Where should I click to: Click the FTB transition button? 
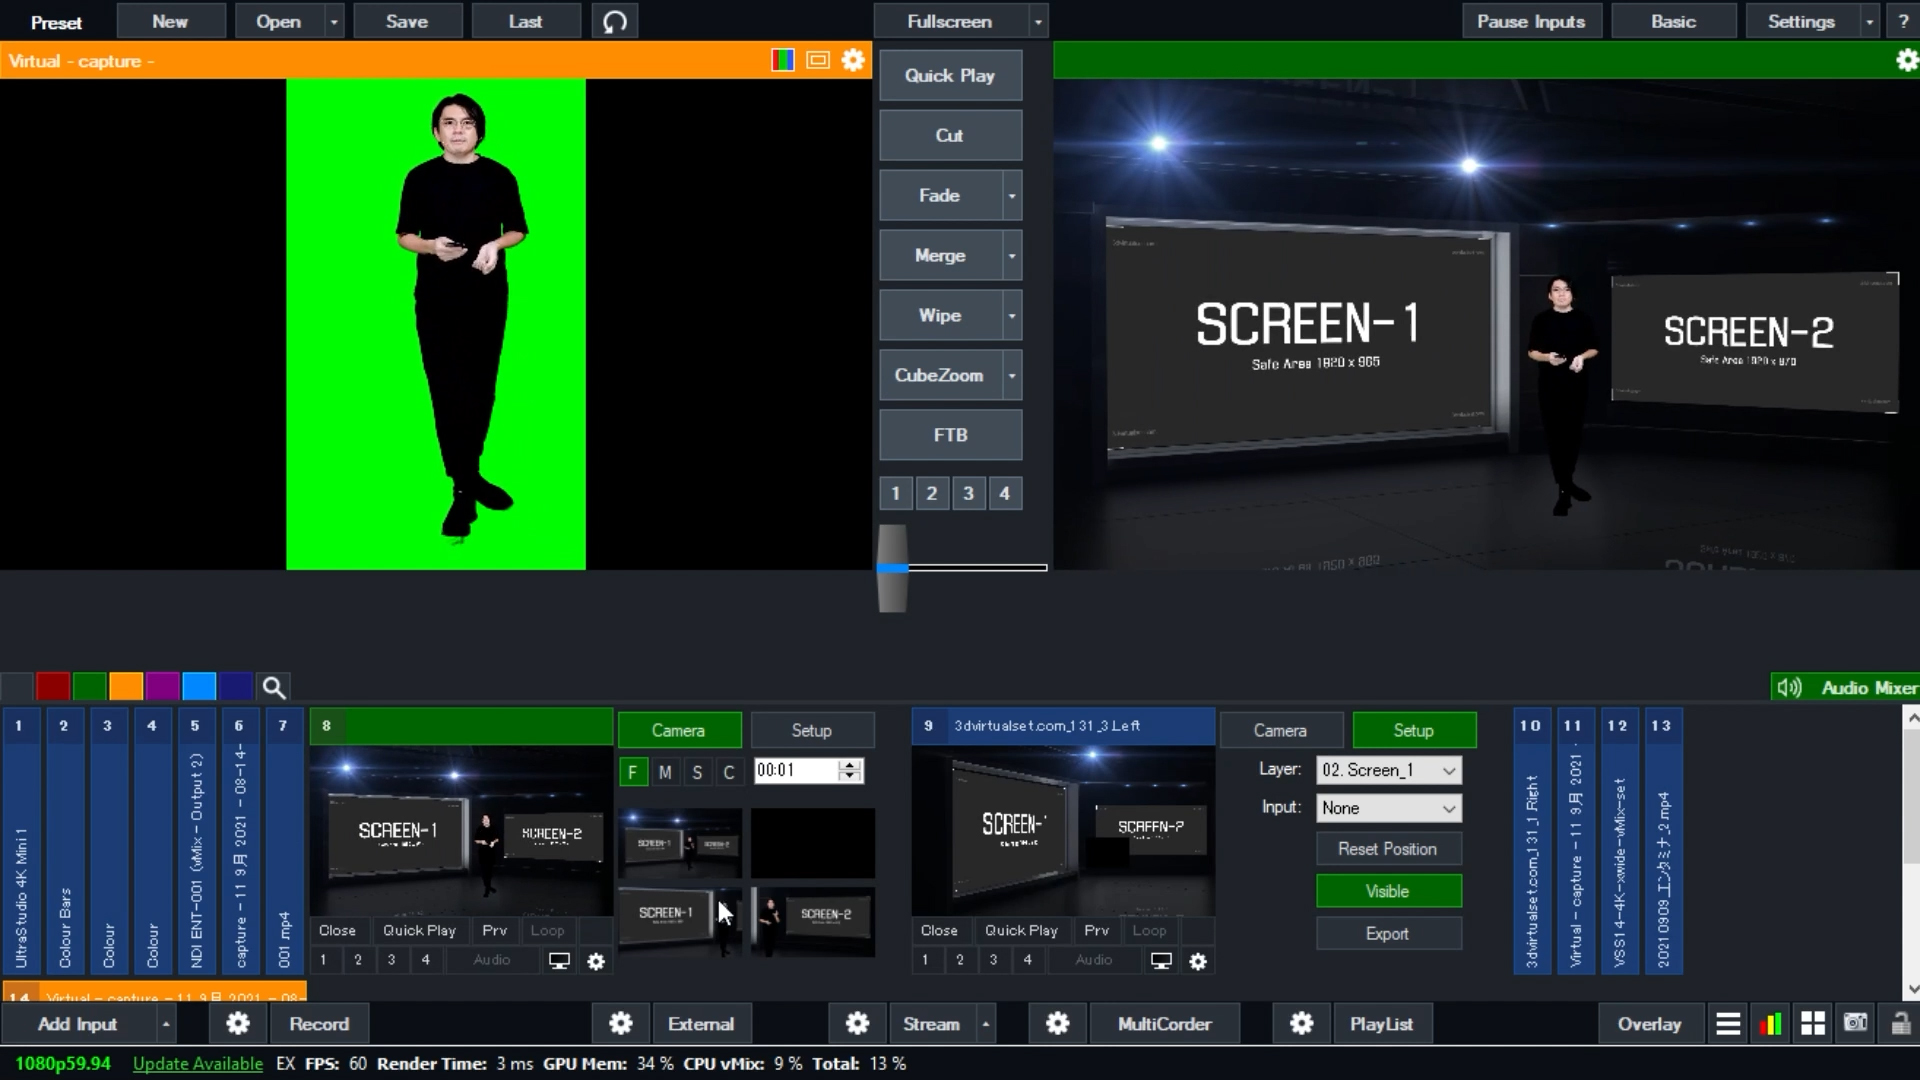(x=950, y=436)
